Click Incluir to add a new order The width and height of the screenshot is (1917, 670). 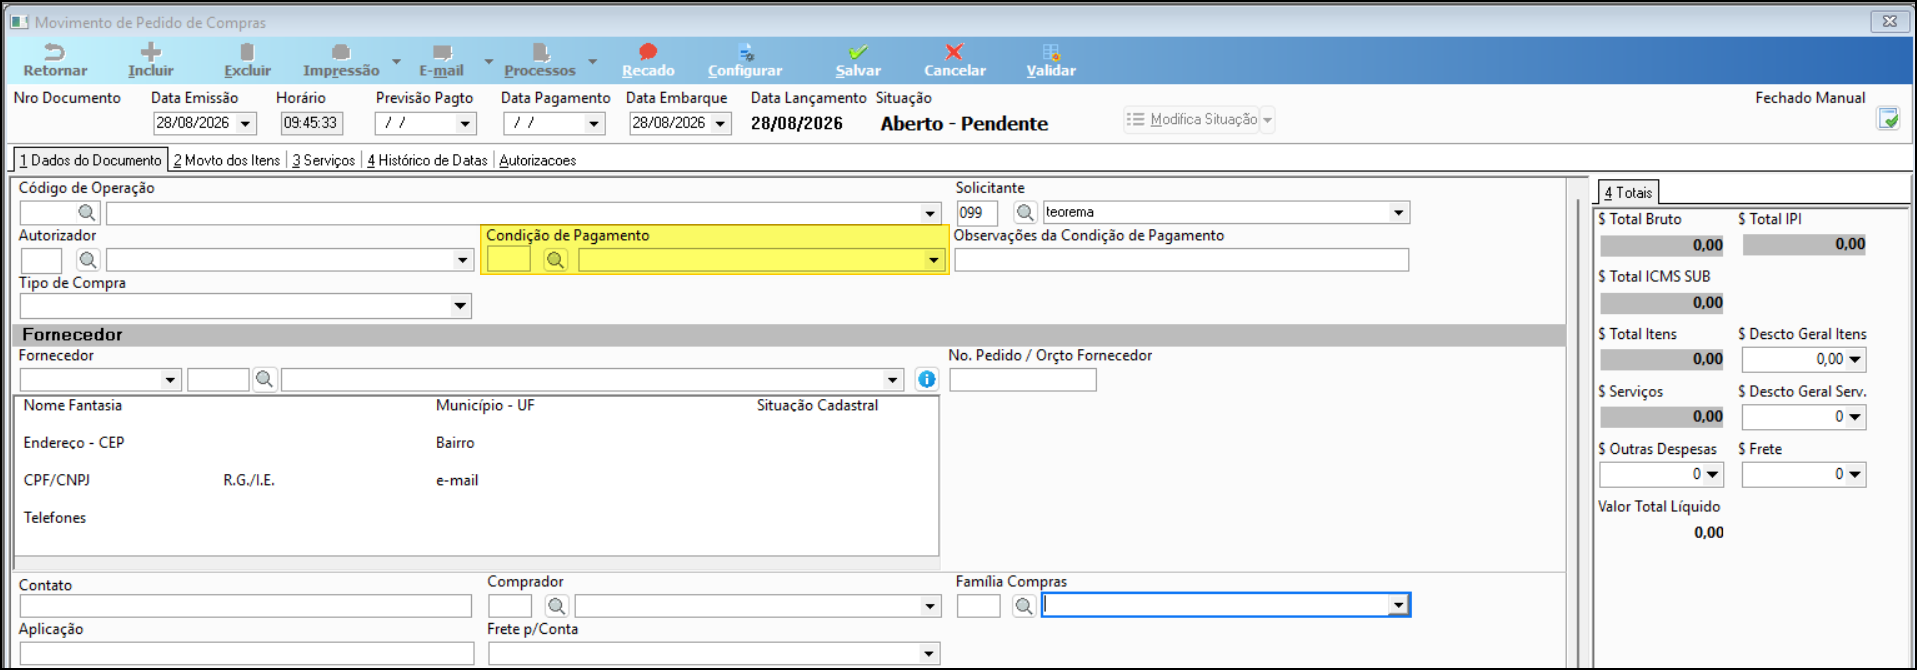151,60
